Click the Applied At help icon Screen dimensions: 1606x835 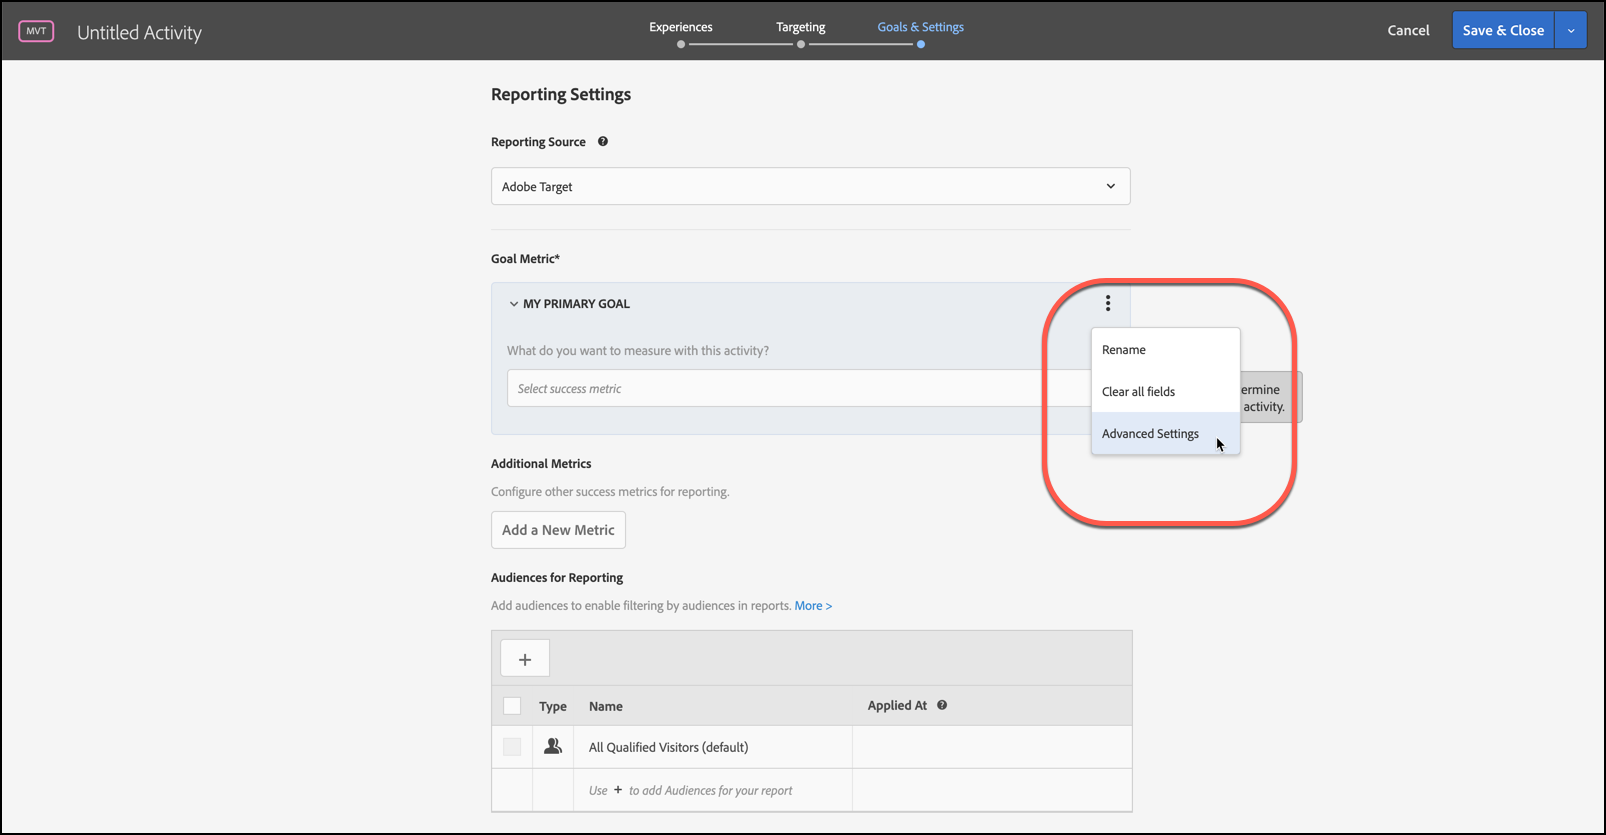click(942, 705)
